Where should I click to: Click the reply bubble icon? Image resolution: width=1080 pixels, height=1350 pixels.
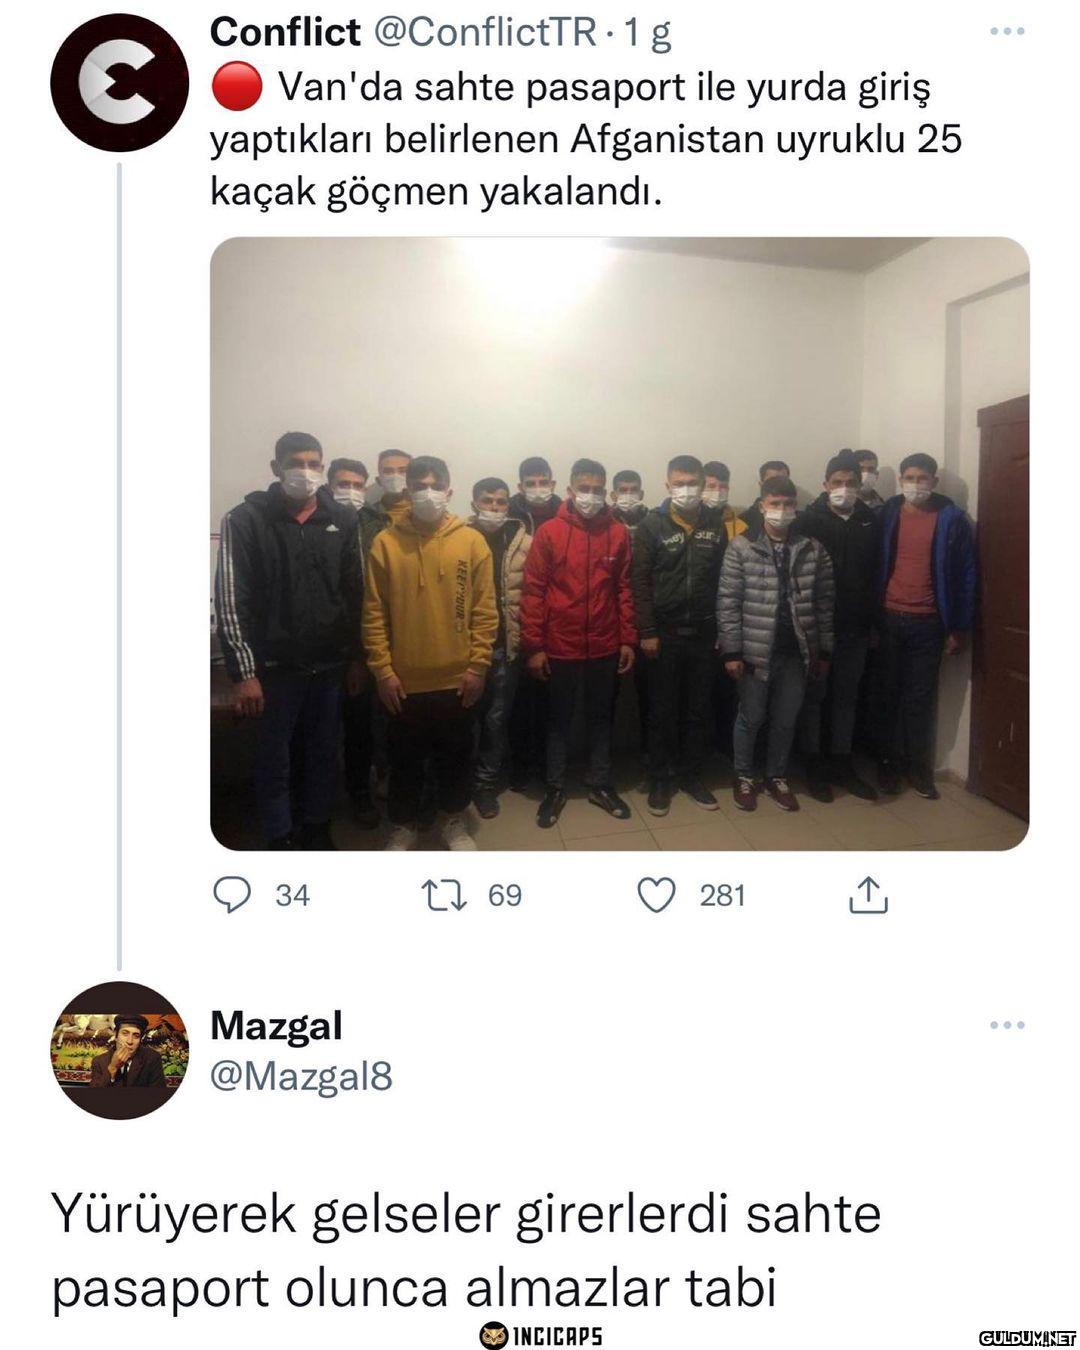pyautogui.click(x=232, y=895)
